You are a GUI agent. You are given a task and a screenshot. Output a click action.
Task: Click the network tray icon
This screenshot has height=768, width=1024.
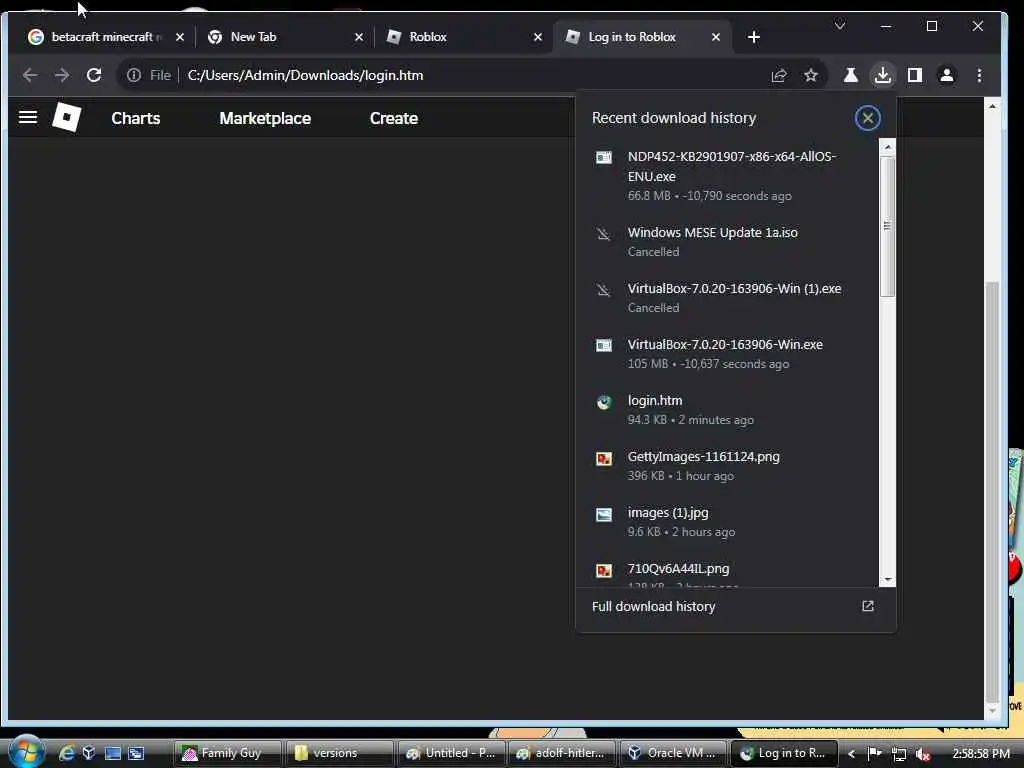(x=899, y=754)
